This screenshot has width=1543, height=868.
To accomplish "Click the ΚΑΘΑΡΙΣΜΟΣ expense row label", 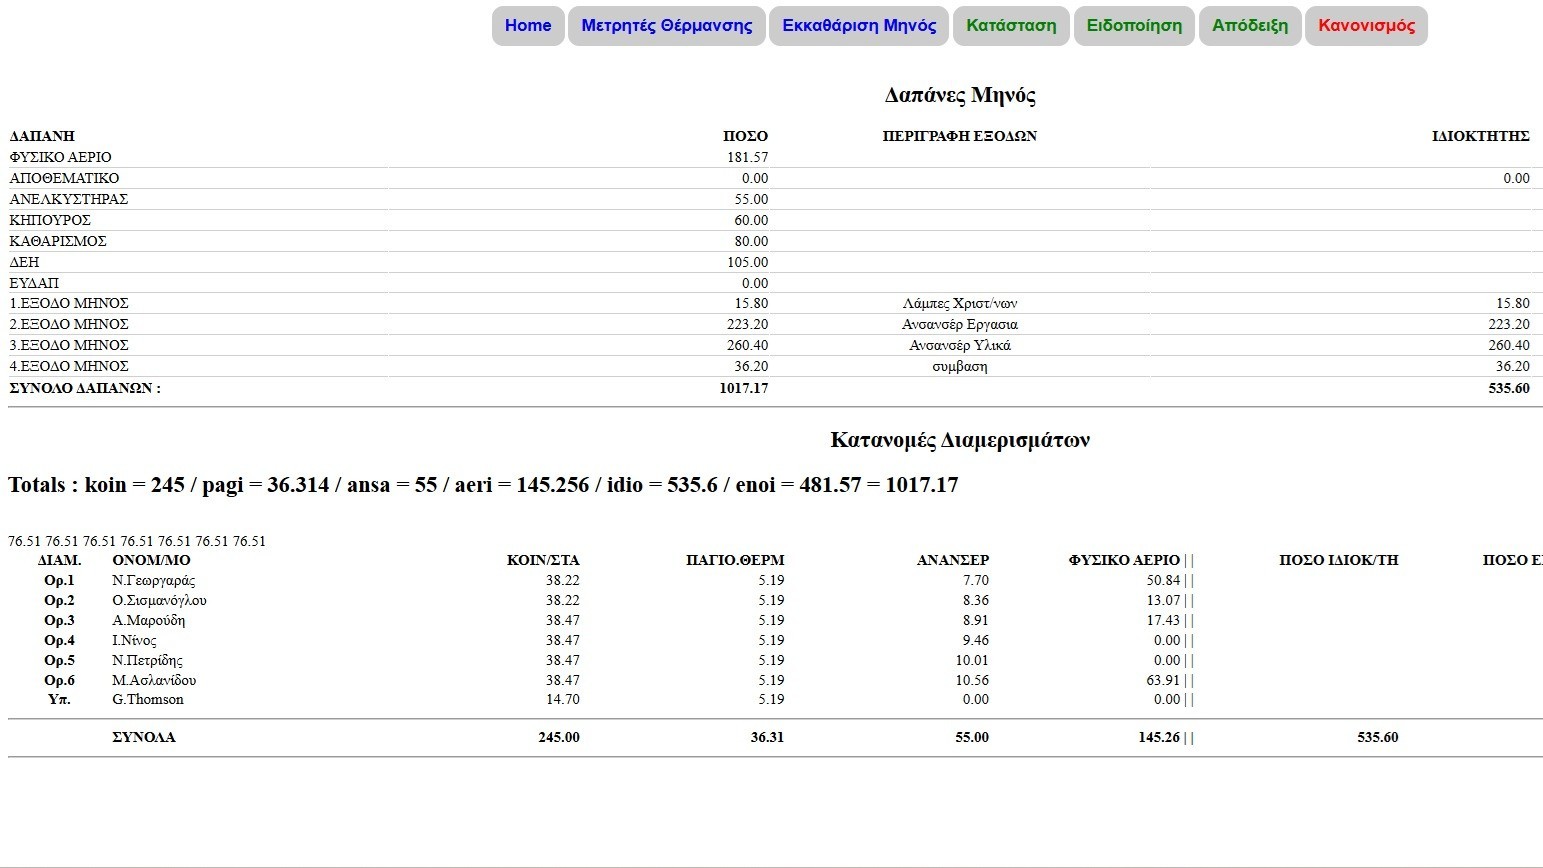I will [x=58, y=241].
